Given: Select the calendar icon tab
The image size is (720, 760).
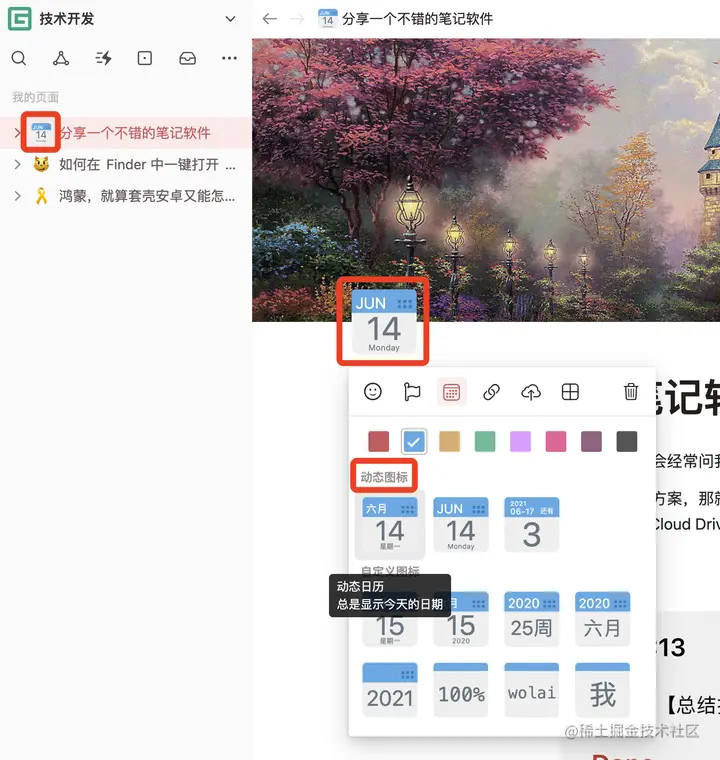Looking at the screenshot, I should [x=451, y=392].
